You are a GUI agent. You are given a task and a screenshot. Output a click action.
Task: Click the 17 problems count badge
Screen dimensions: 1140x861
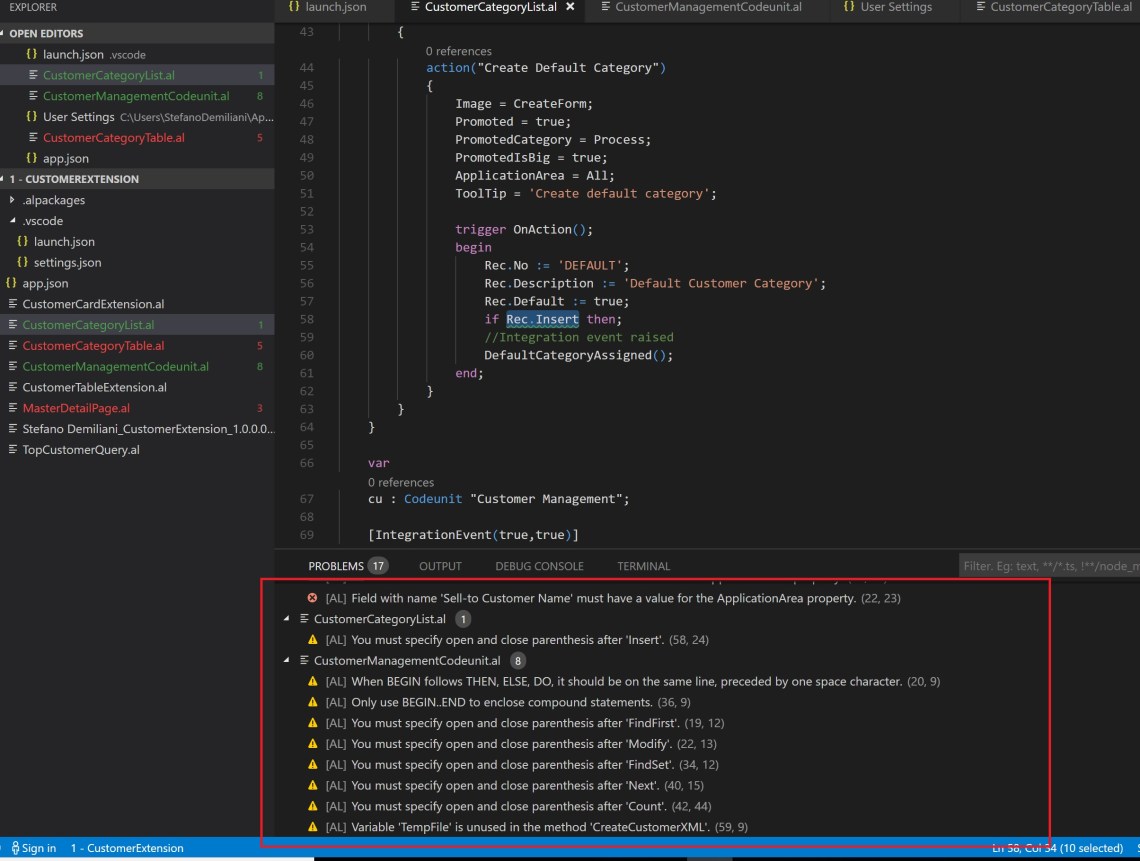pyautogui.click(x=377, y=566)
